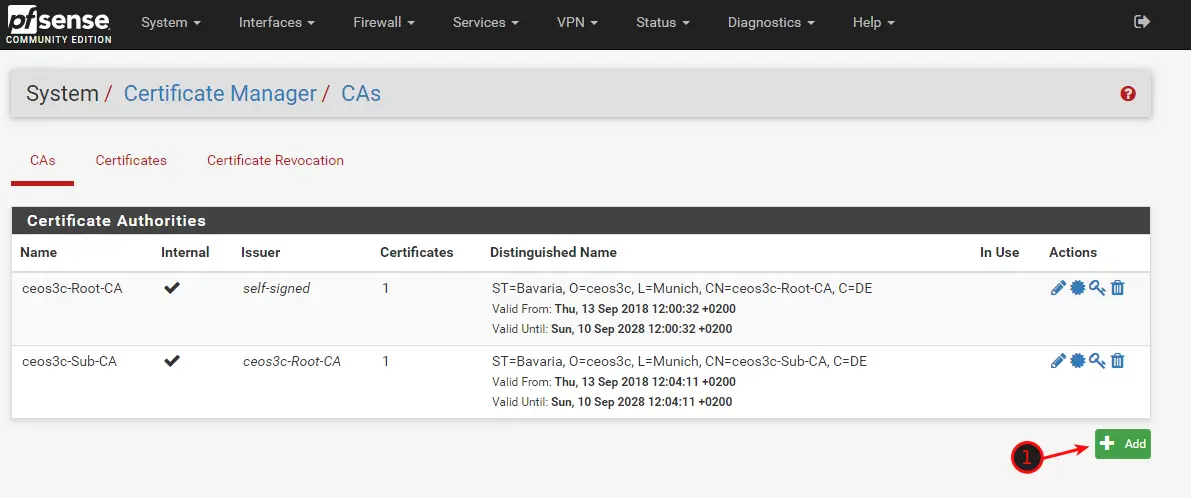Screen dimensions: 1191x498
Task: Expand the Diagnostics dropdown menu
Action: click(x=771, y=23)
